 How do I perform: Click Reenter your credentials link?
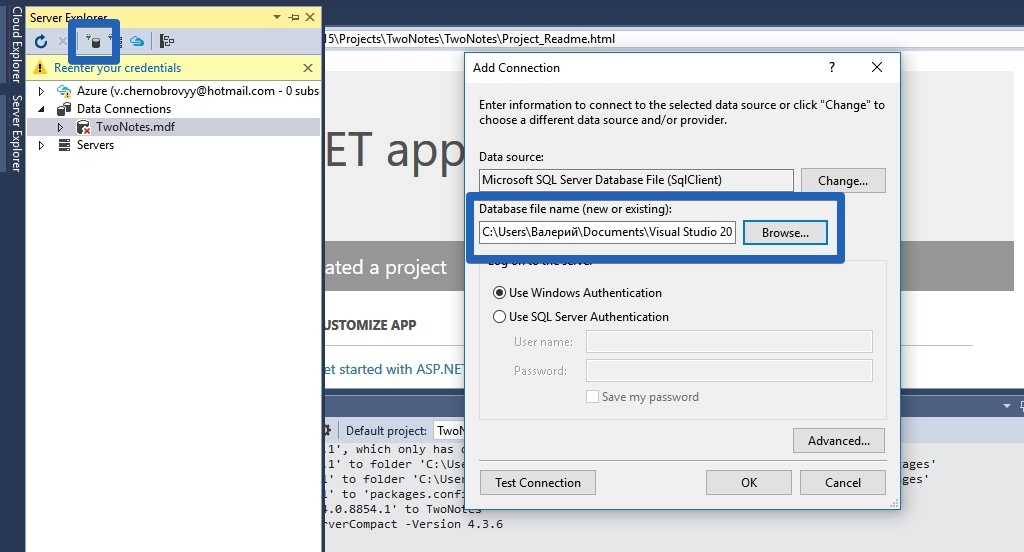[118, 68]
